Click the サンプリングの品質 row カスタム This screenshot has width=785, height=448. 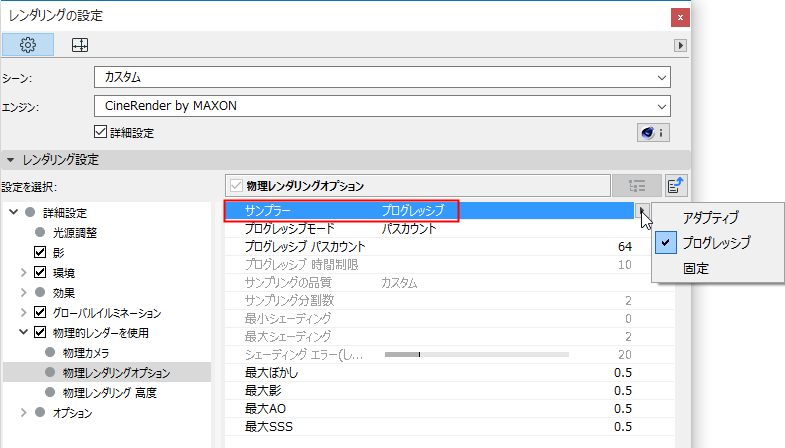(x=399, y=283)
